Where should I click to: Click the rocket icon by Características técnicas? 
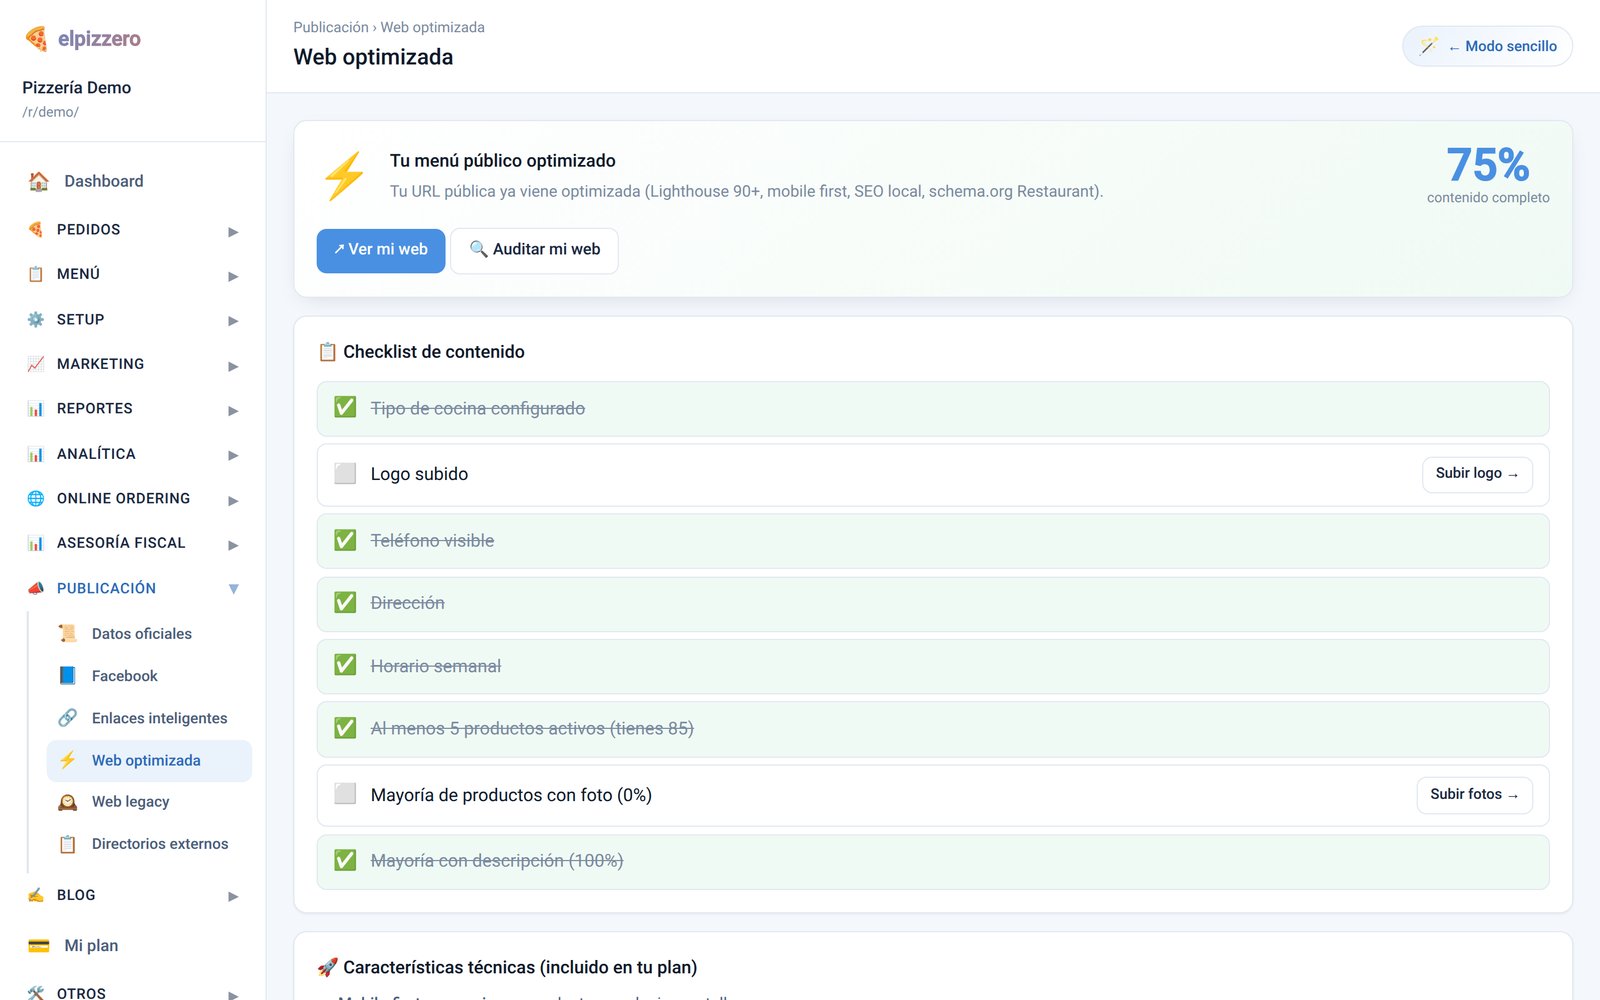[327, 967]
